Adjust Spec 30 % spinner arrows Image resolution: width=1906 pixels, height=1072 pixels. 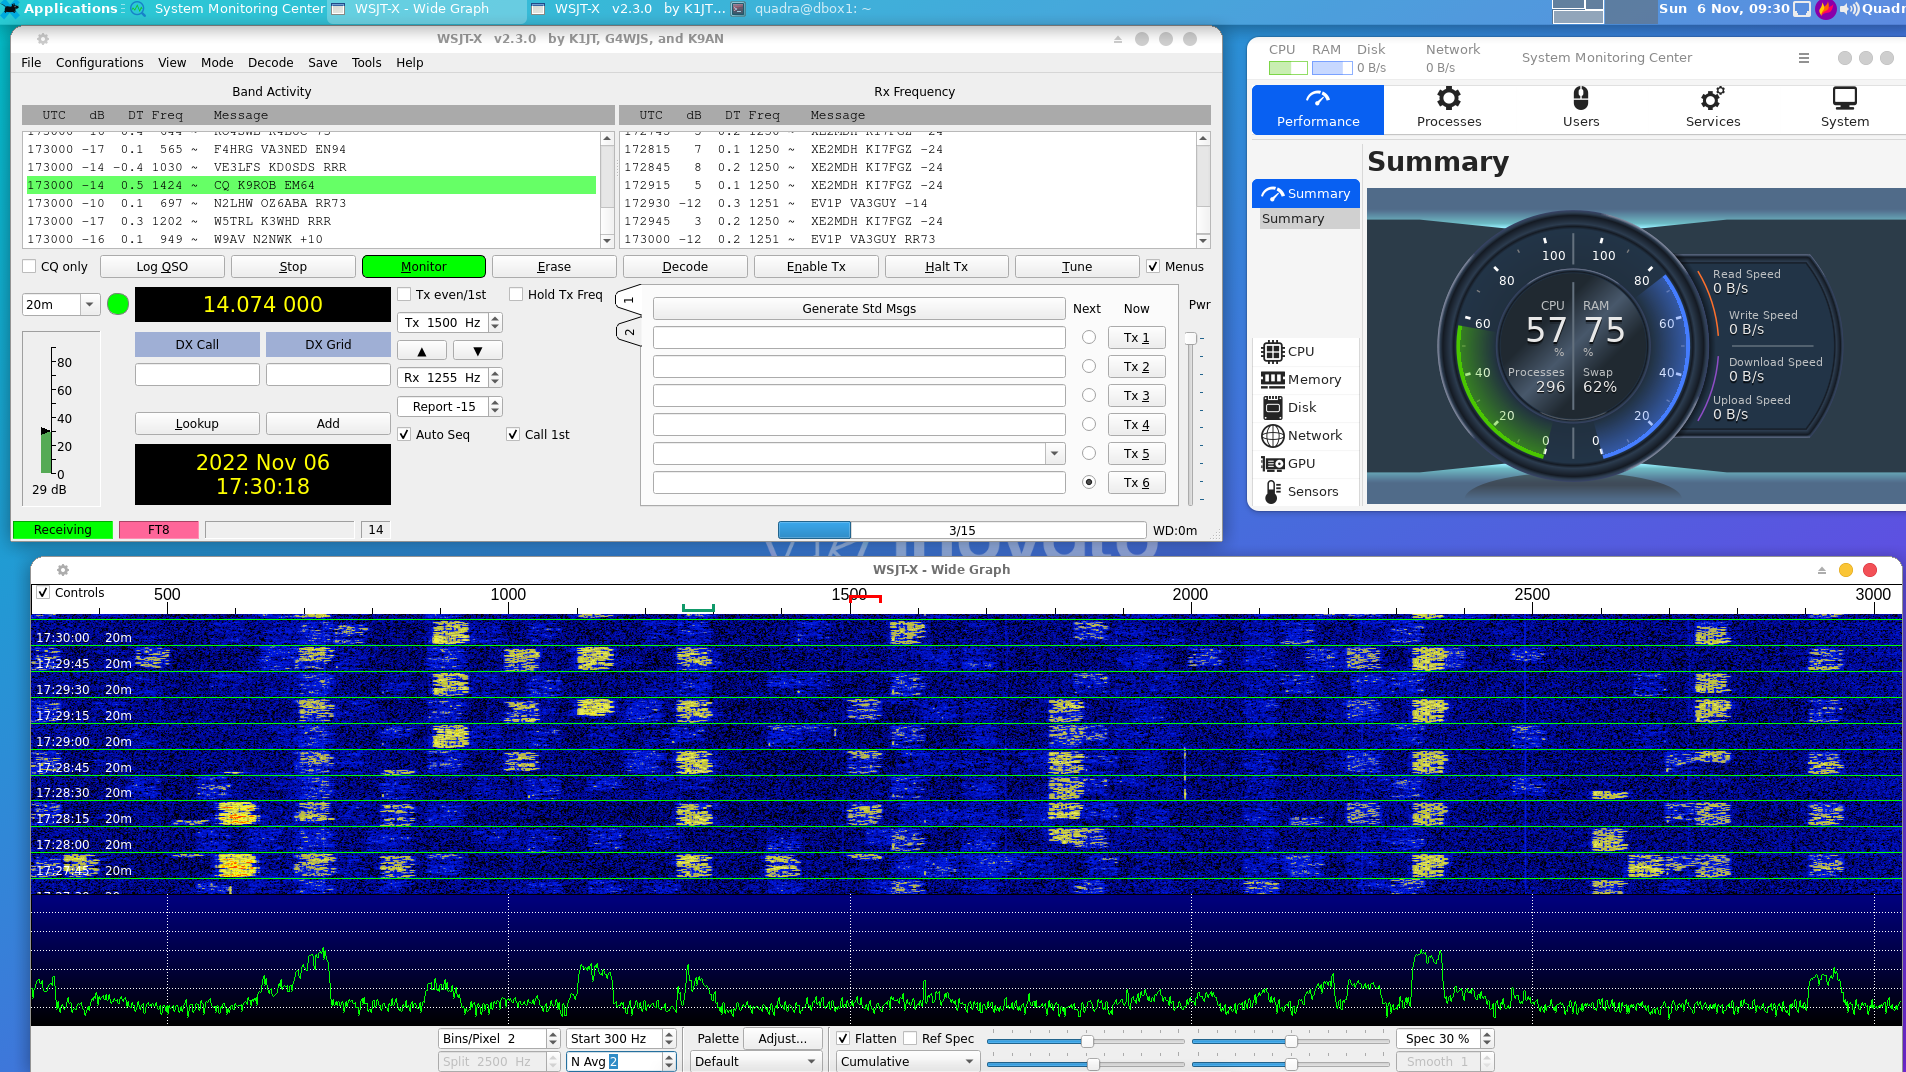point(1487,1039)
